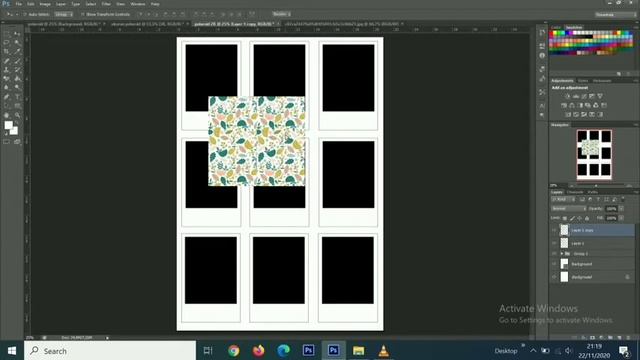
Task: Adjust the Navigator zoom slider
Action: 596,186
